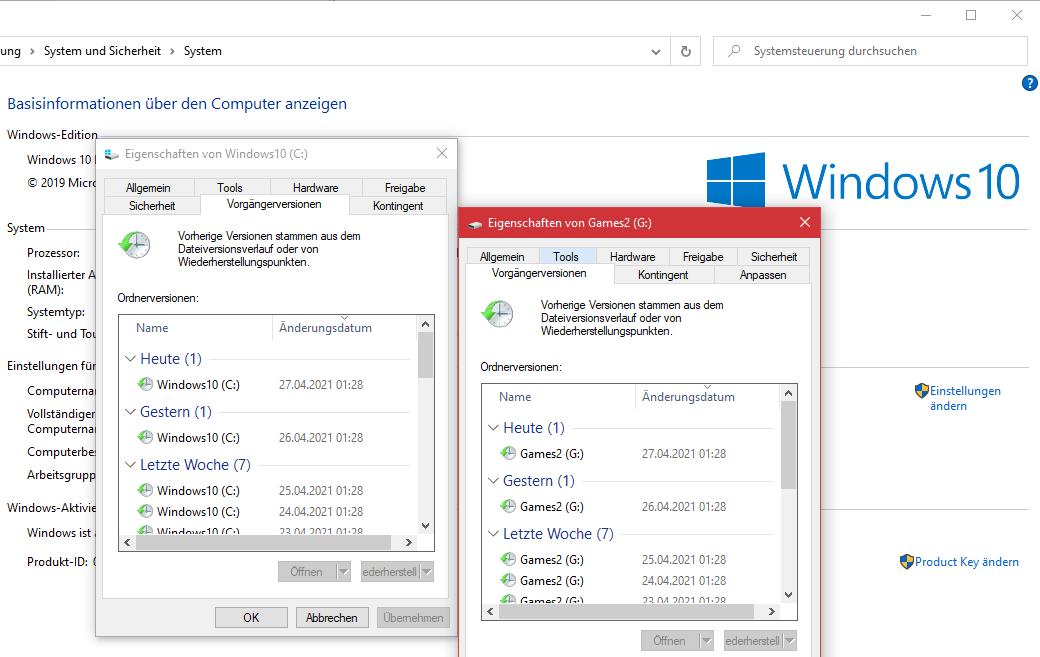Open Freigabe tab in Games2 dialog
This screenshot has width=1040, height=657.
coord(703,257)
